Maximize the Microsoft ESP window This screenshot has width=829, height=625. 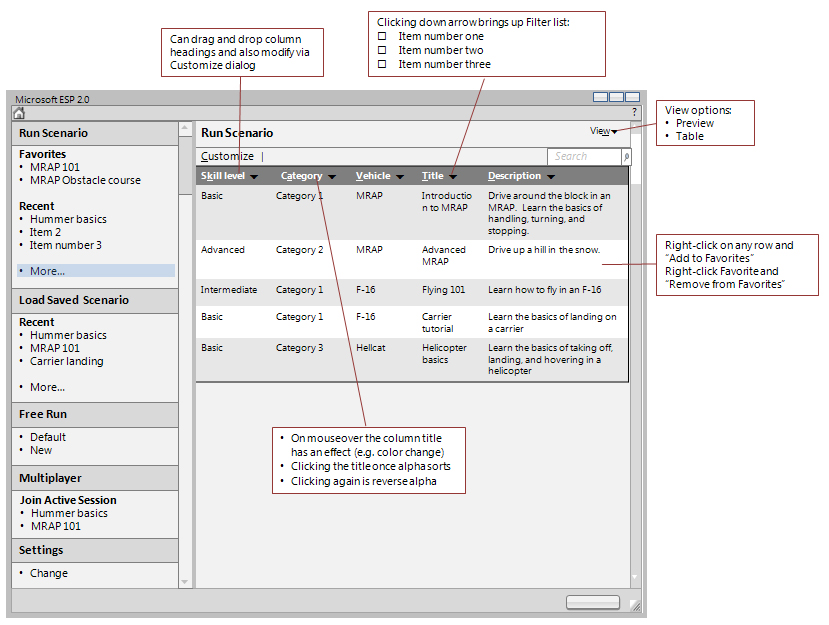616,97
